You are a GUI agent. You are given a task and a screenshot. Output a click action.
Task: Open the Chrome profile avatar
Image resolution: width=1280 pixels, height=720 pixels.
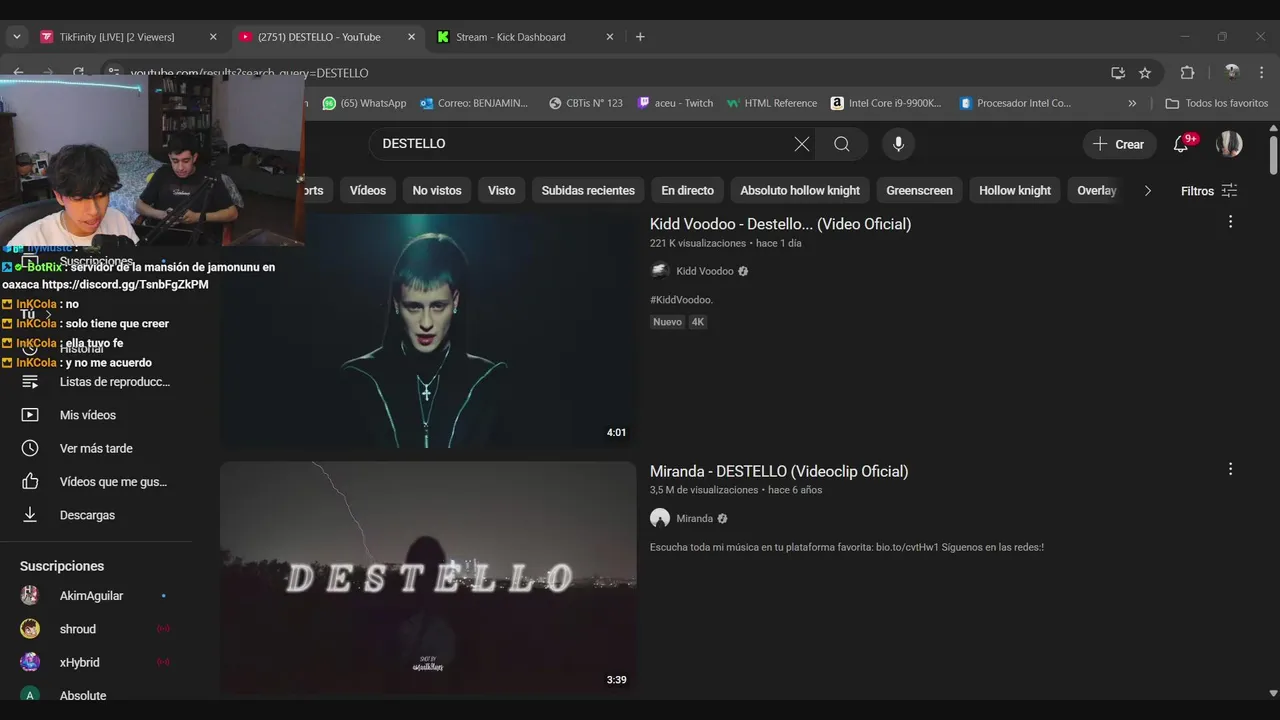1232,72
